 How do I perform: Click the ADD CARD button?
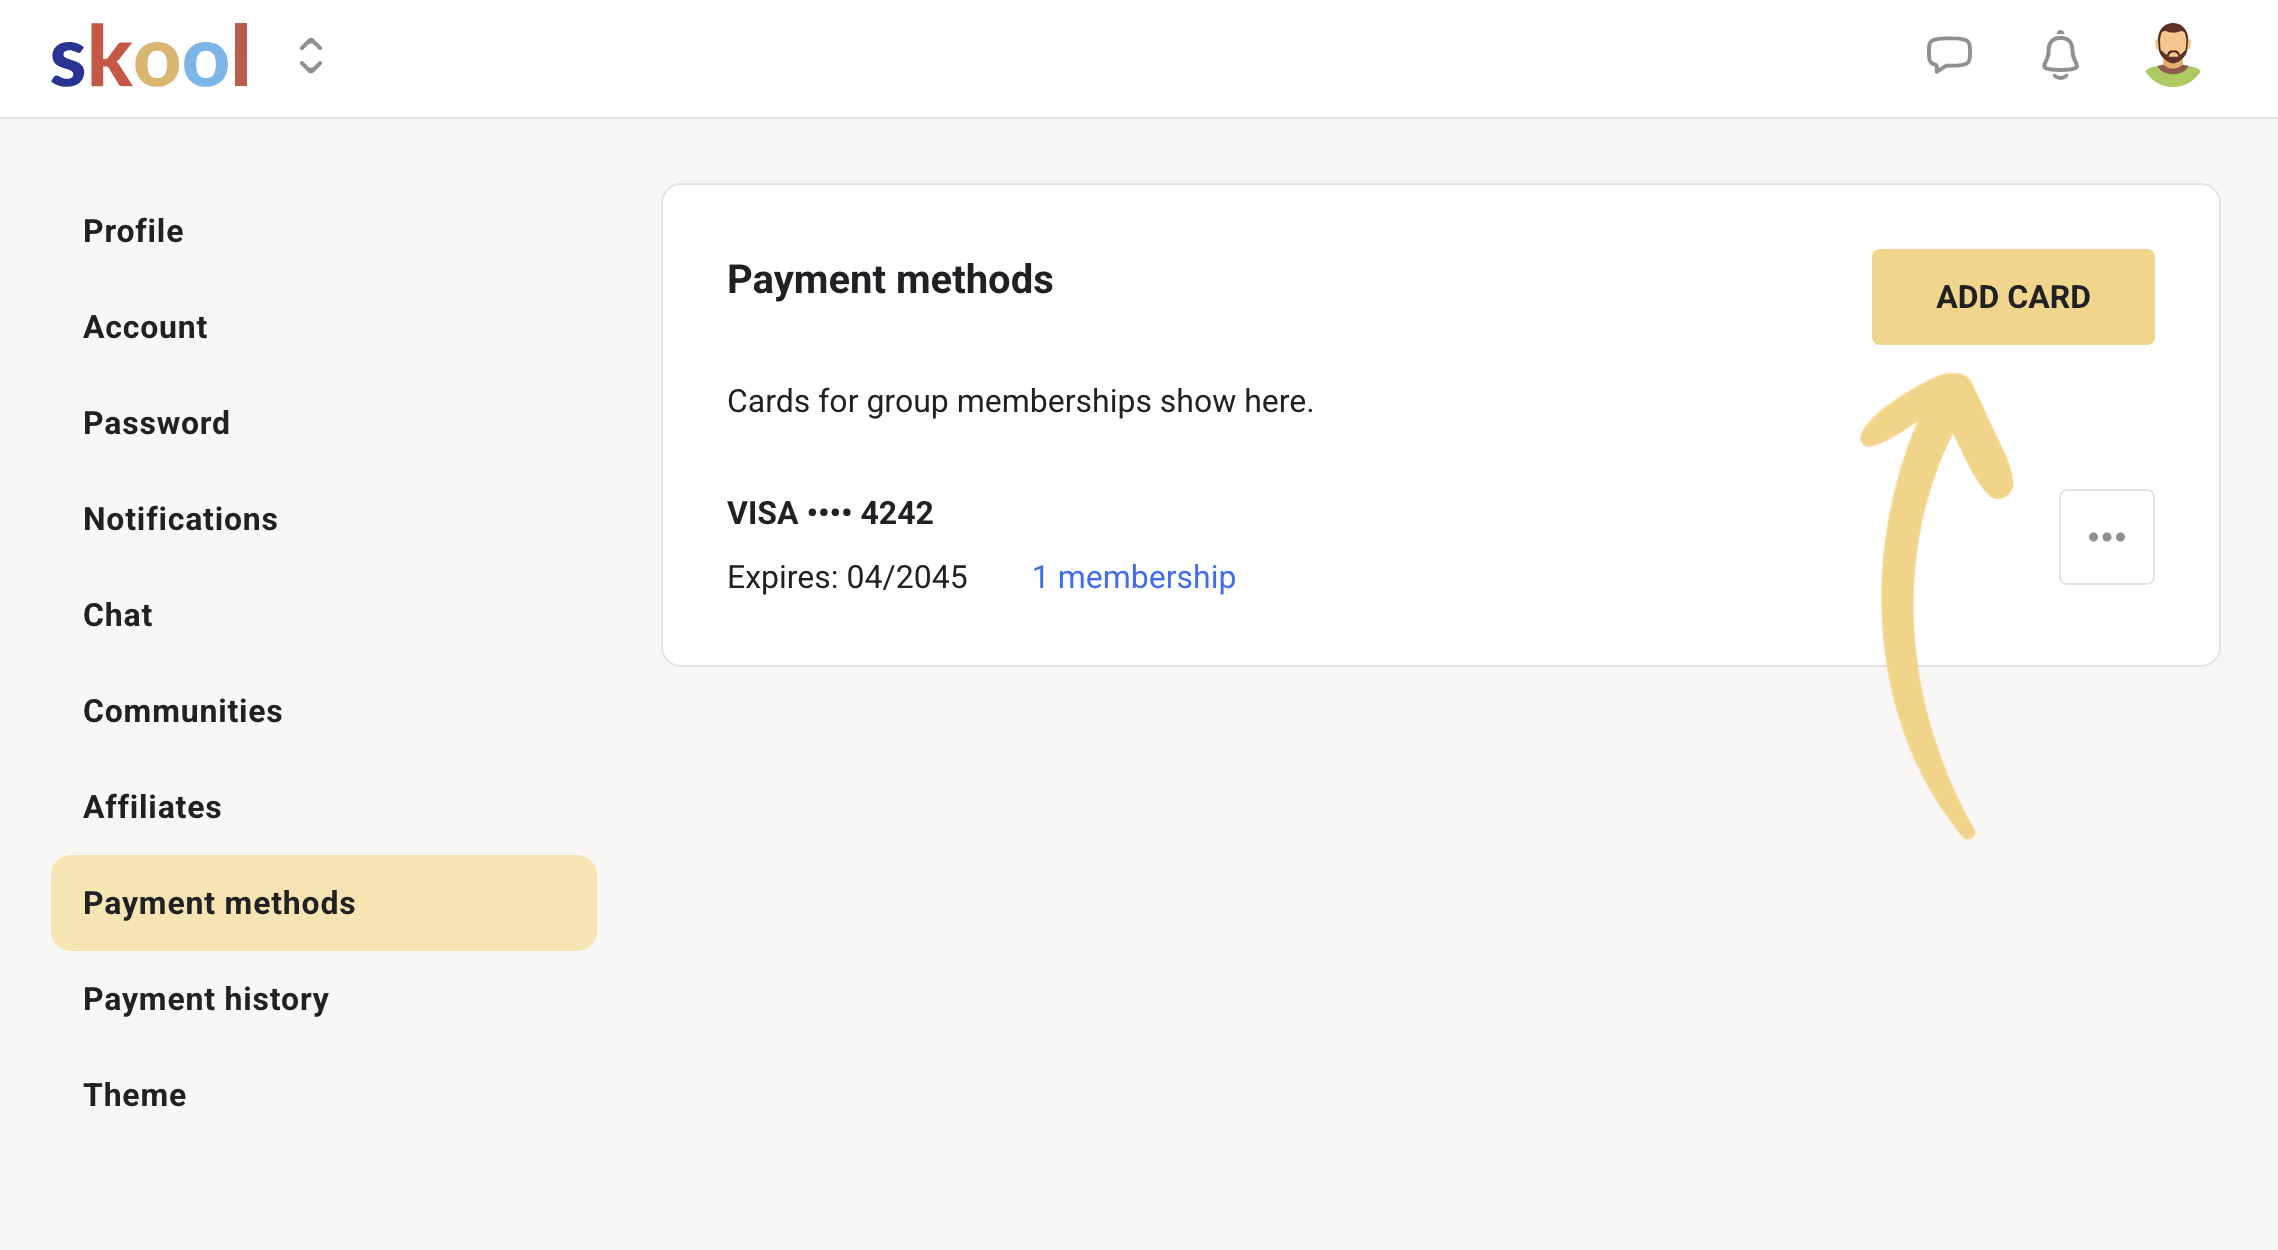tap(2013, 297)
